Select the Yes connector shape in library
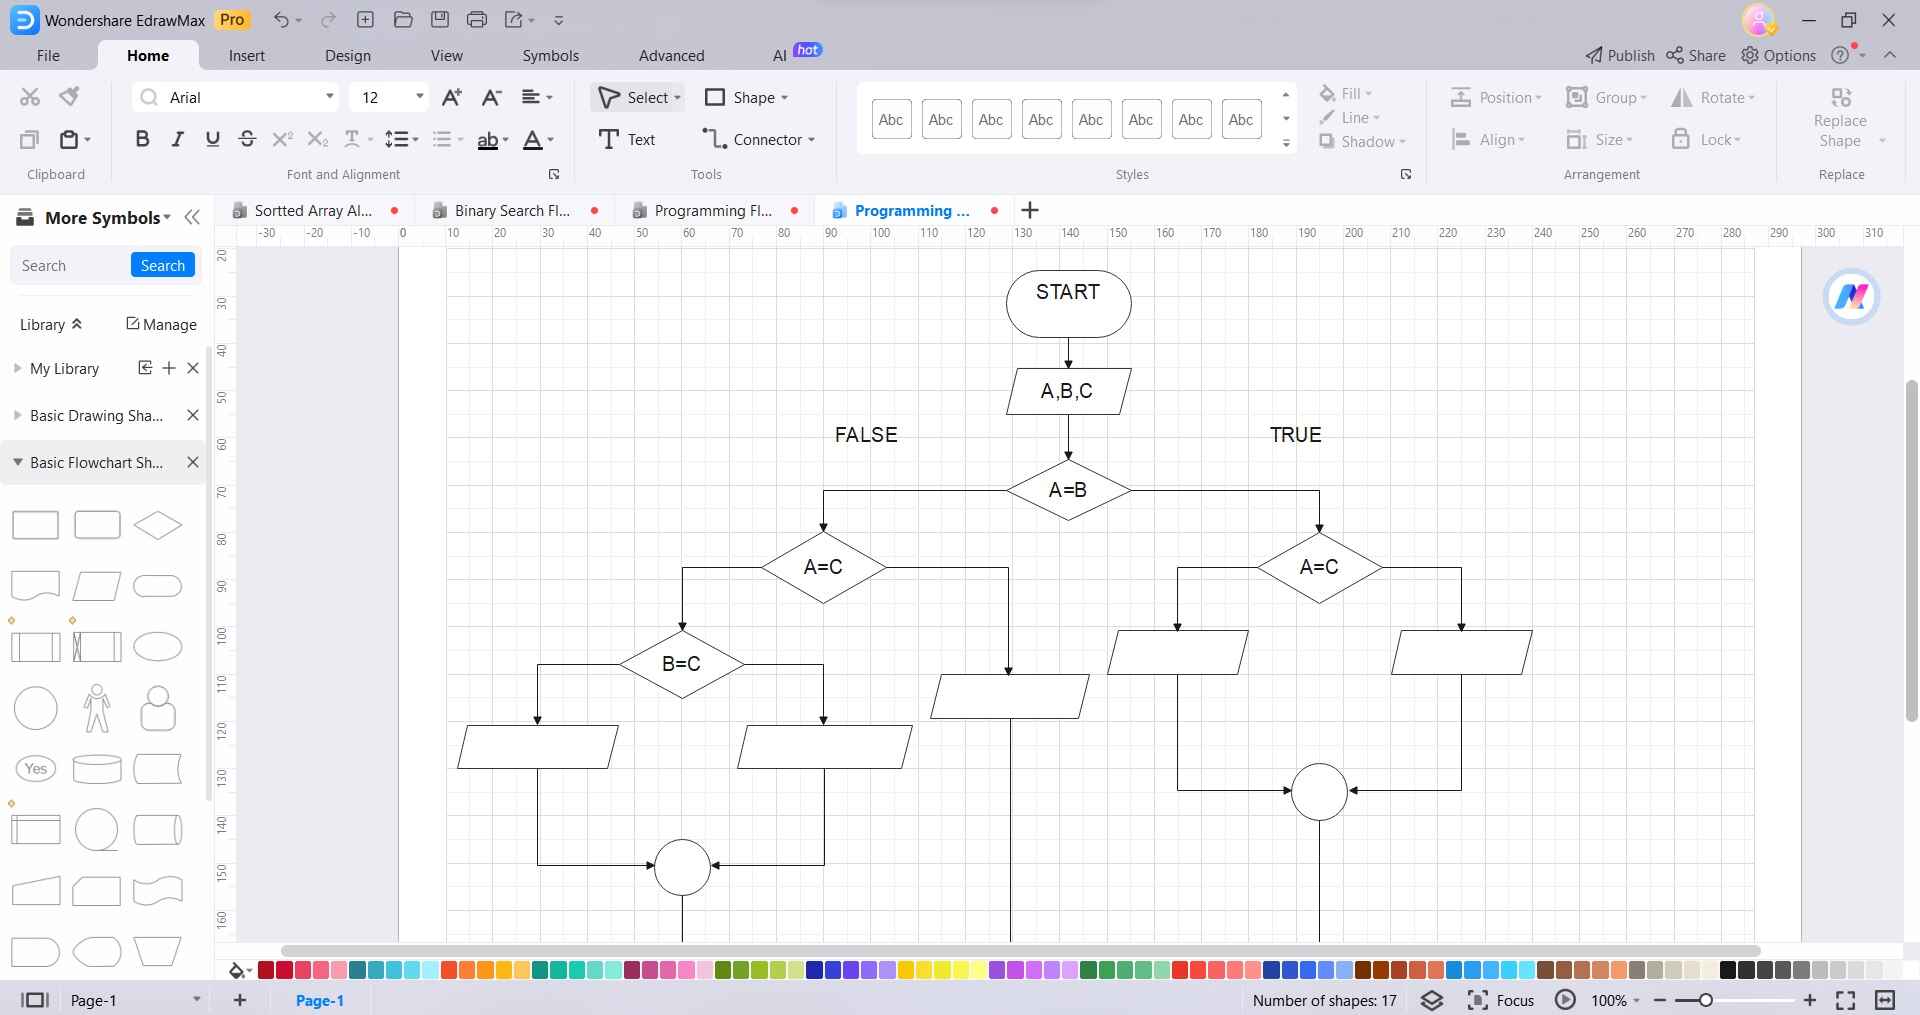1920x1015 pixels. point(36,769)
